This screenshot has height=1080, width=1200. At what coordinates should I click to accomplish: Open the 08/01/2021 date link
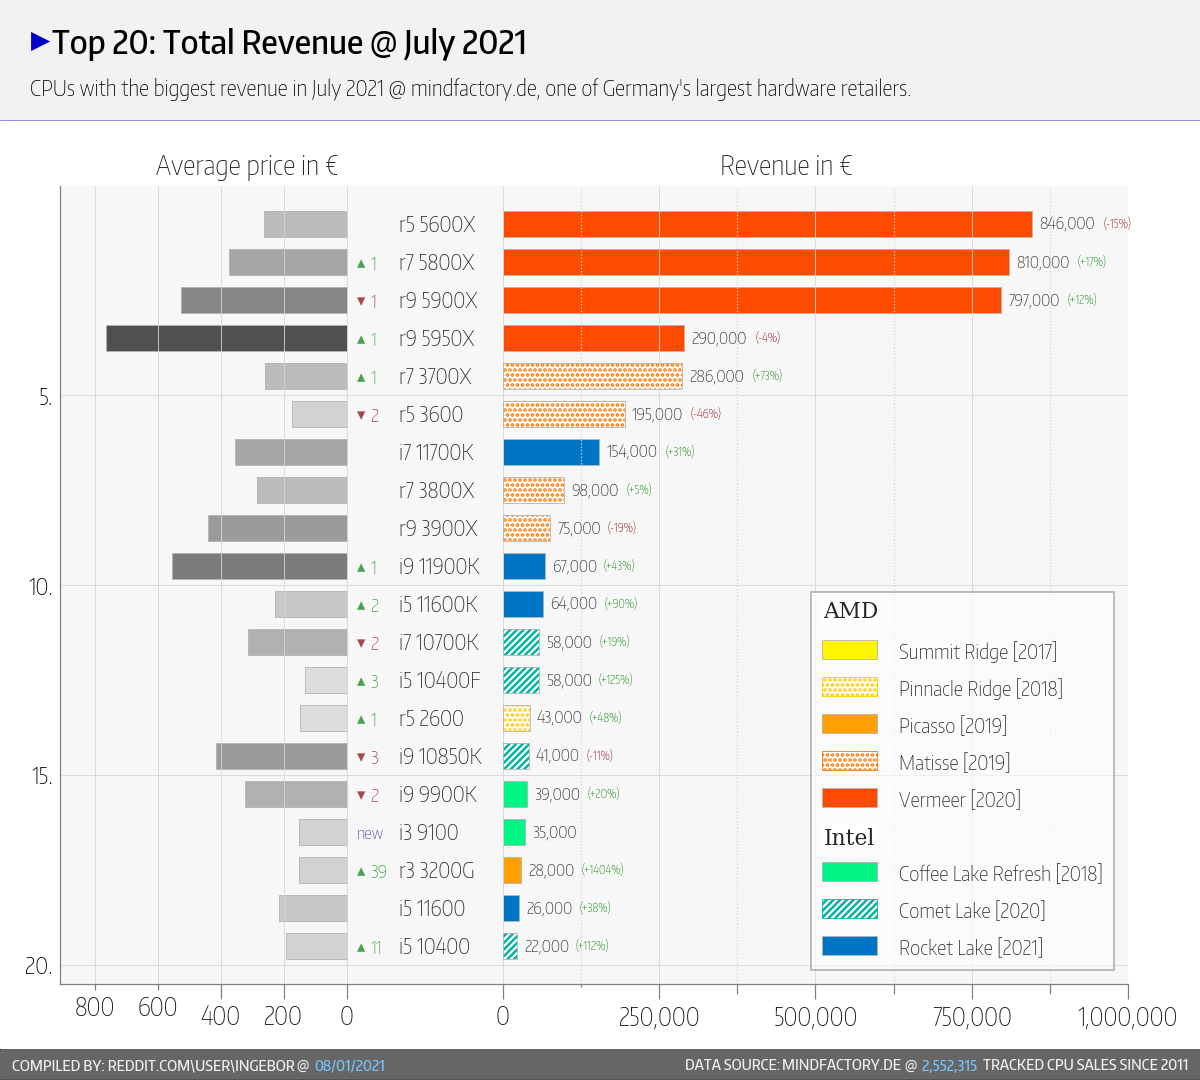pos(349,1065)
